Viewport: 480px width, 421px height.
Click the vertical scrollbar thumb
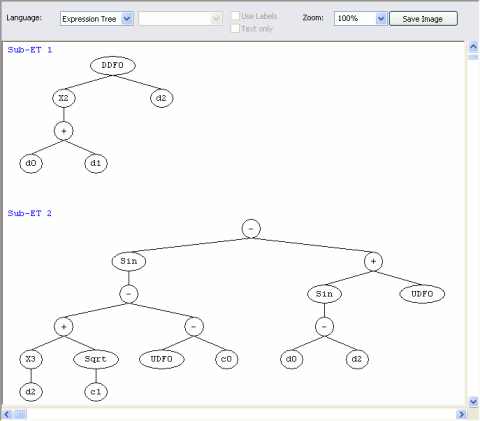(473, 57)
